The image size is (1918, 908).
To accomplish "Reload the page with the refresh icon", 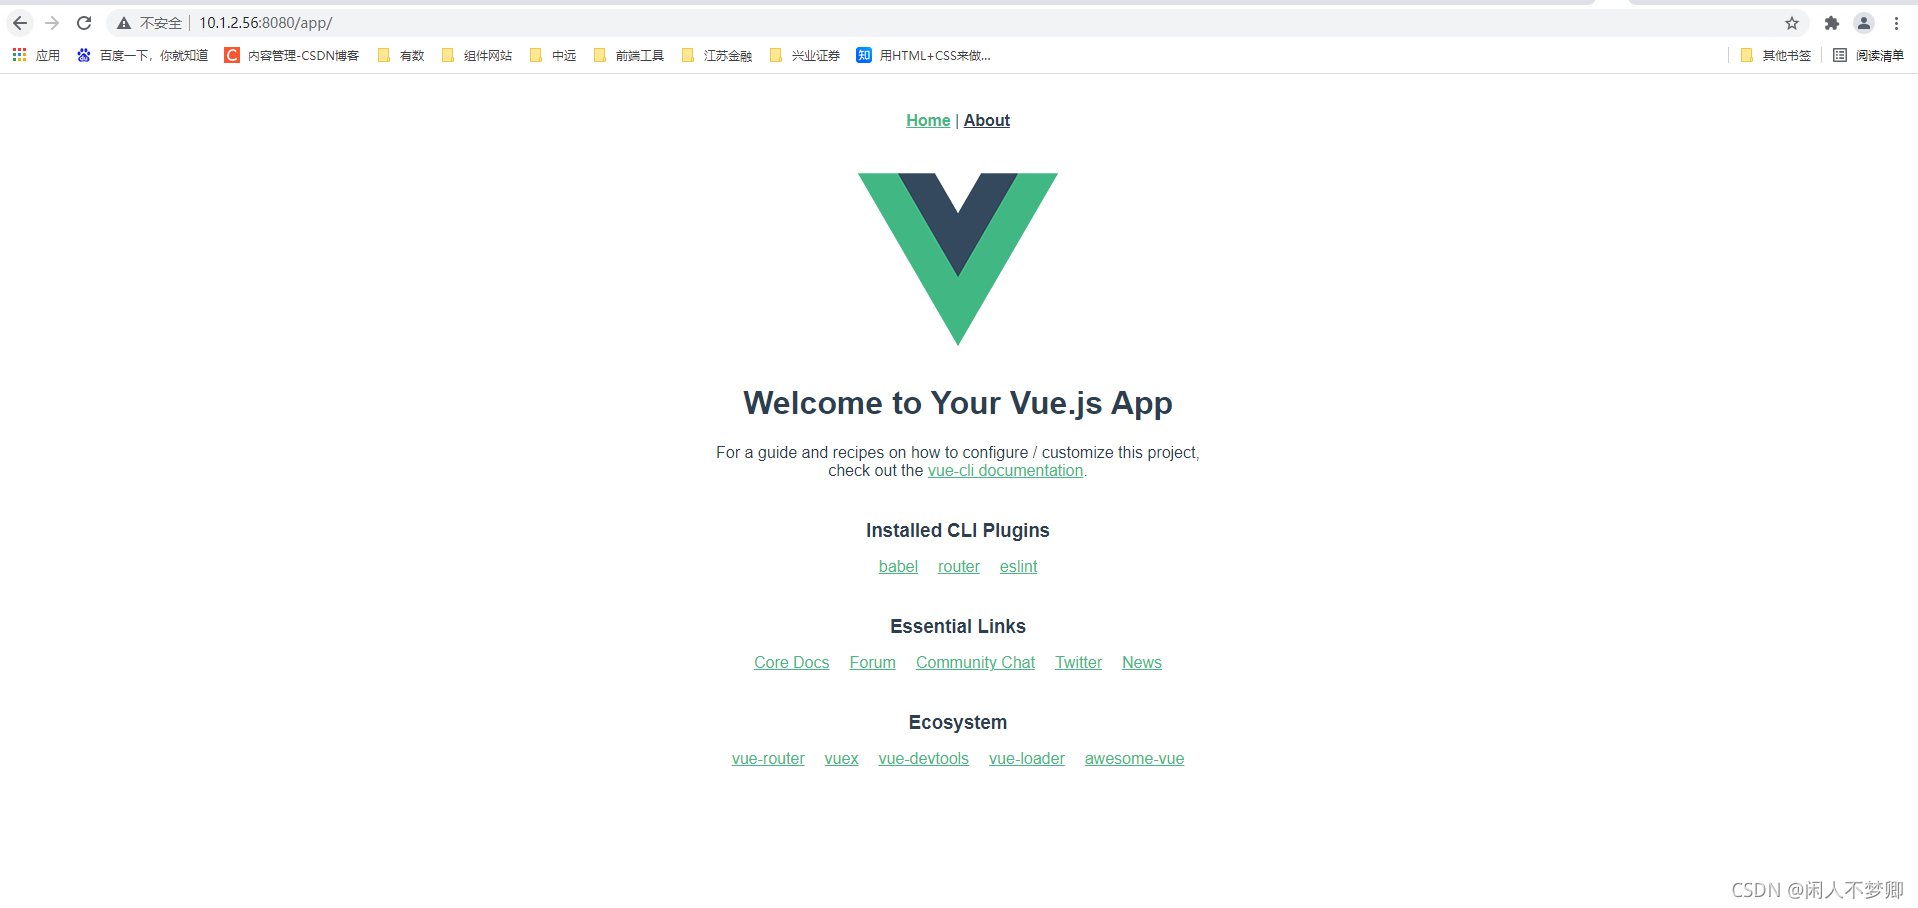I will [84, 23].
